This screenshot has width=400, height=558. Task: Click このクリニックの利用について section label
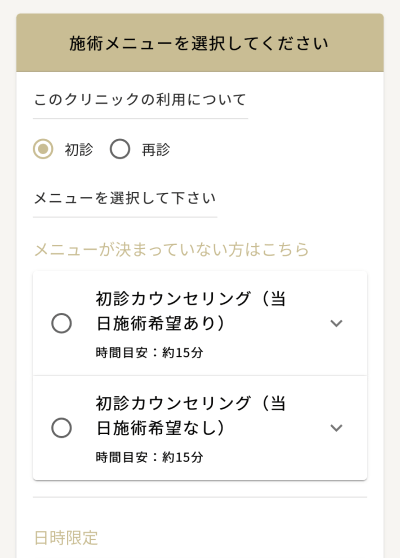pyautogui.click(x=140, y=100)
